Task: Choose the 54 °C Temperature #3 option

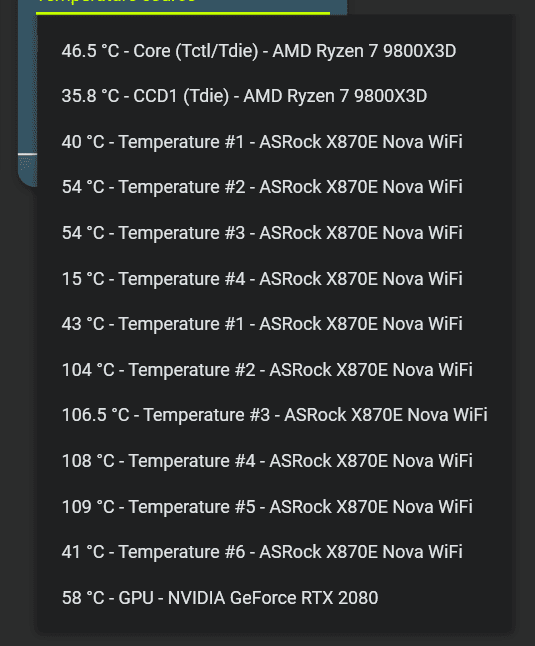Action: click(x=275, y=233)
